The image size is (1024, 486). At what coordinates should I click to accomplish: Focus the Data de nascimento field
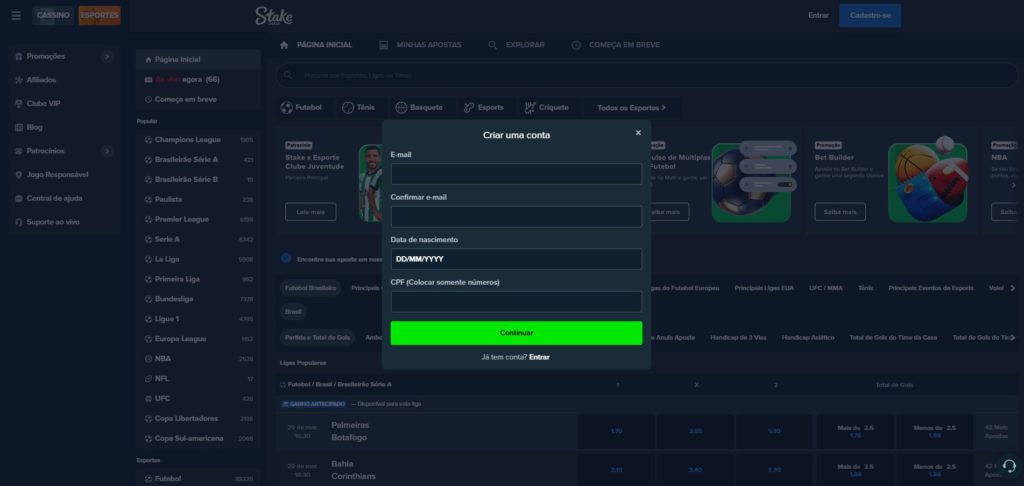[516, 259]
